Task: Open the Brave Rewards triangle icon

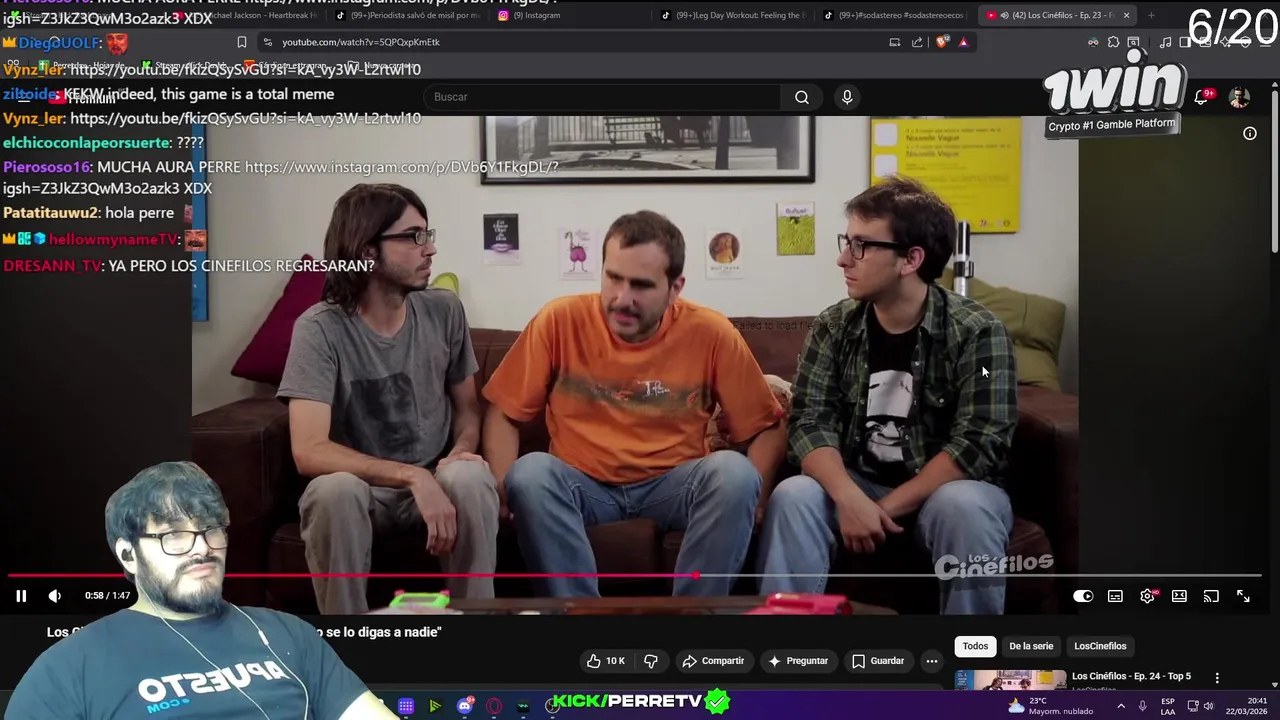Action: point(963,42)
